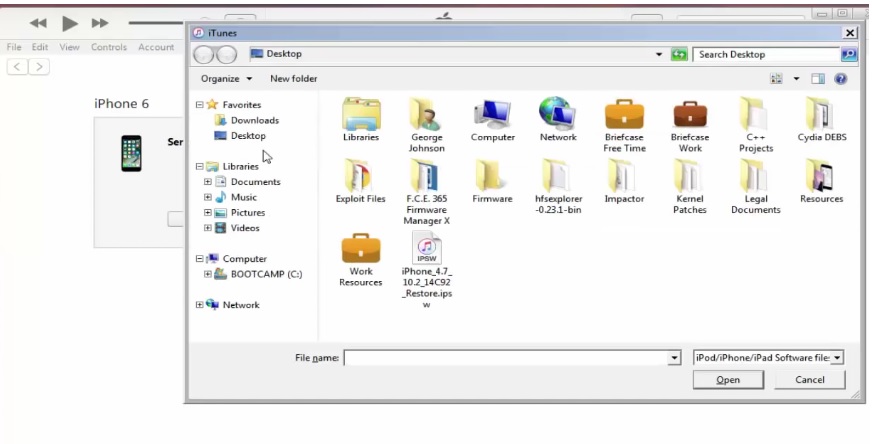Click iTunes back navigation button
Image resolution: width=872 pixels, height=444 pixels.
pos(17,67)
